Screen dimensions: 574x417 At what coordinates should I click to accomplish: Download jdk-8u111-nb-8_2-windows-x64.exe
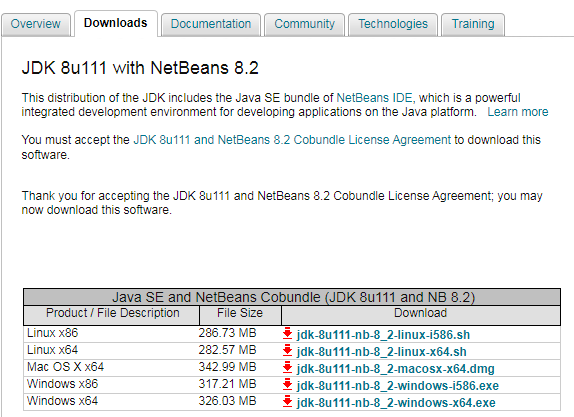click(396, 403)
